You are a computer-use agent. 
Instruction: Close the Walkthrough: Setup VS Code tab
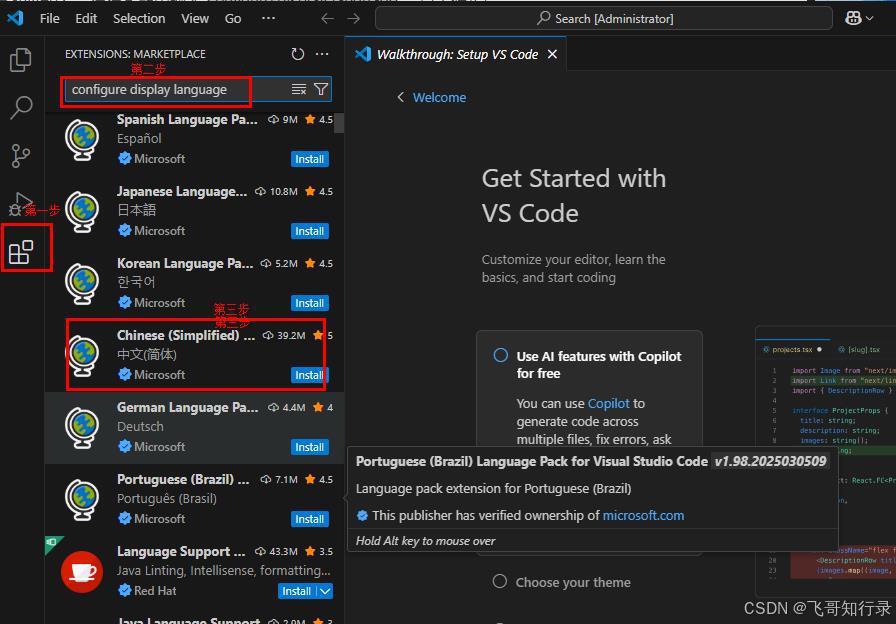(552, 54)
